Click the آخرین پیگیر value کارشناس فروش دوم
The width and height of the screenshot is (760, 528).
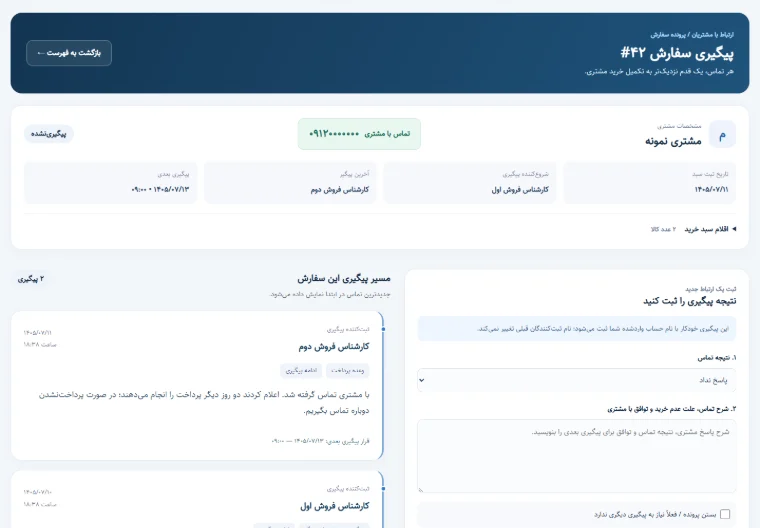tap(340, 190)
